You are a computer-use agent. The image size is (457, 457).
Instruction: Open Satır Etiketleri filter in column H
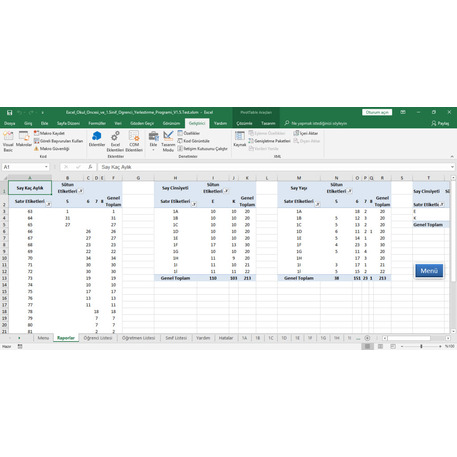point(194,204)
